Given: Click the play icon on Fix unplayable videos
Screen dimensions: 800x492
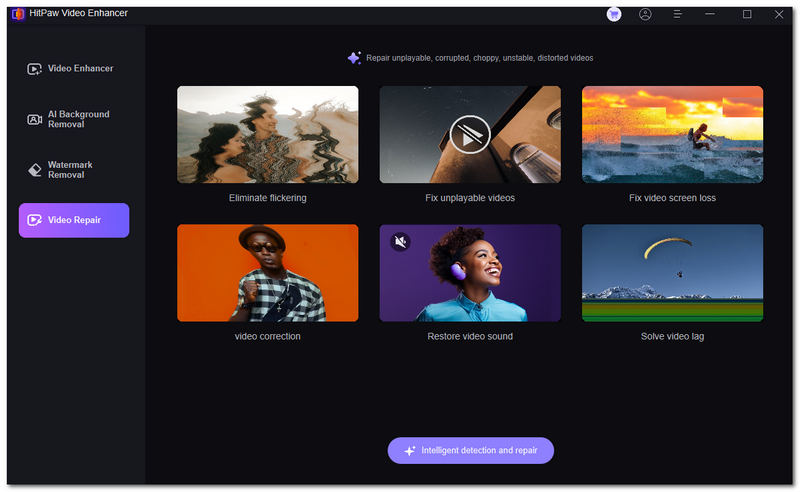Looking at the screenshot, I should (469, 134).
